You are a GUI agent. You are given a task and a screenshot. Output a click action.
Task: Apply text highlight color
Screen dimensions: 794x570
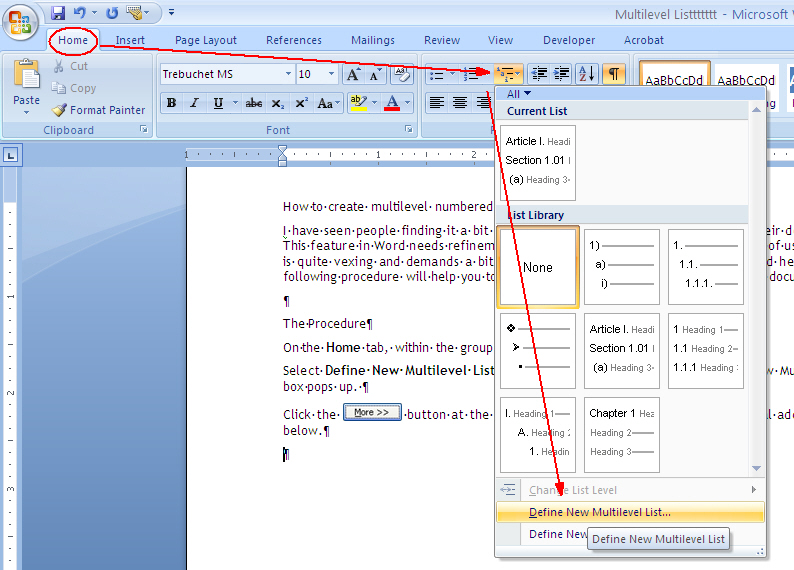[x=358, y=103]
